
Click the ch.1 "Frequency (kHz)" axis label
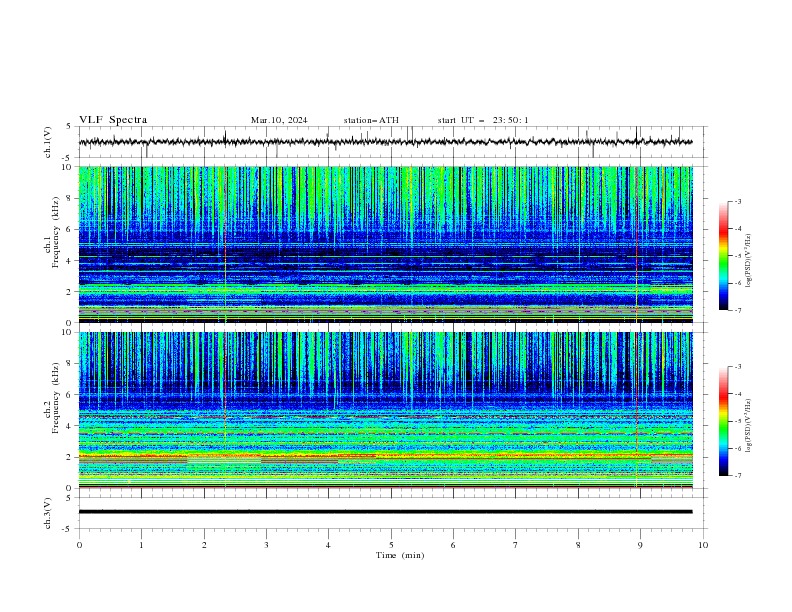55,232
